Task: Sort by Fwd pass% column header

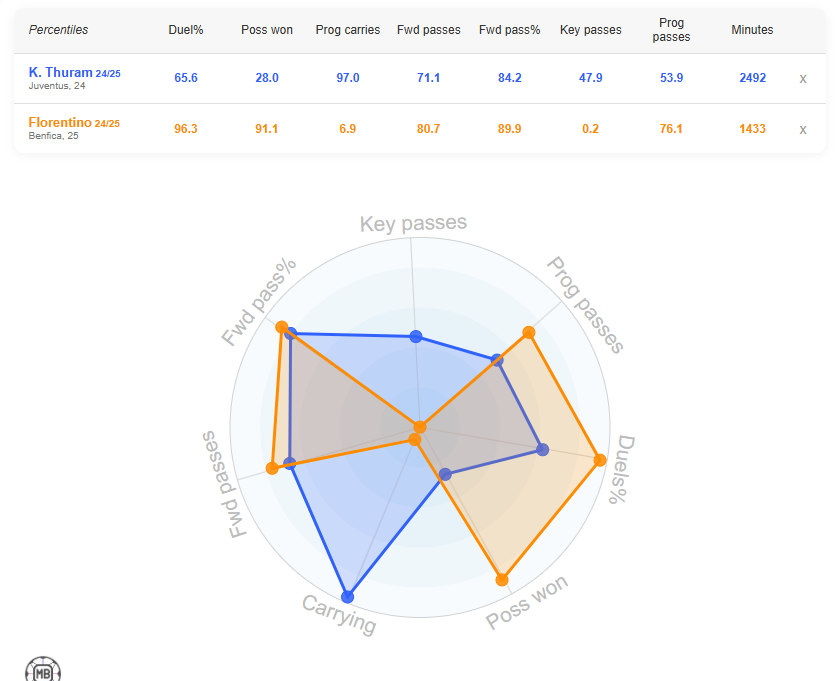Action: pos(509,30)
